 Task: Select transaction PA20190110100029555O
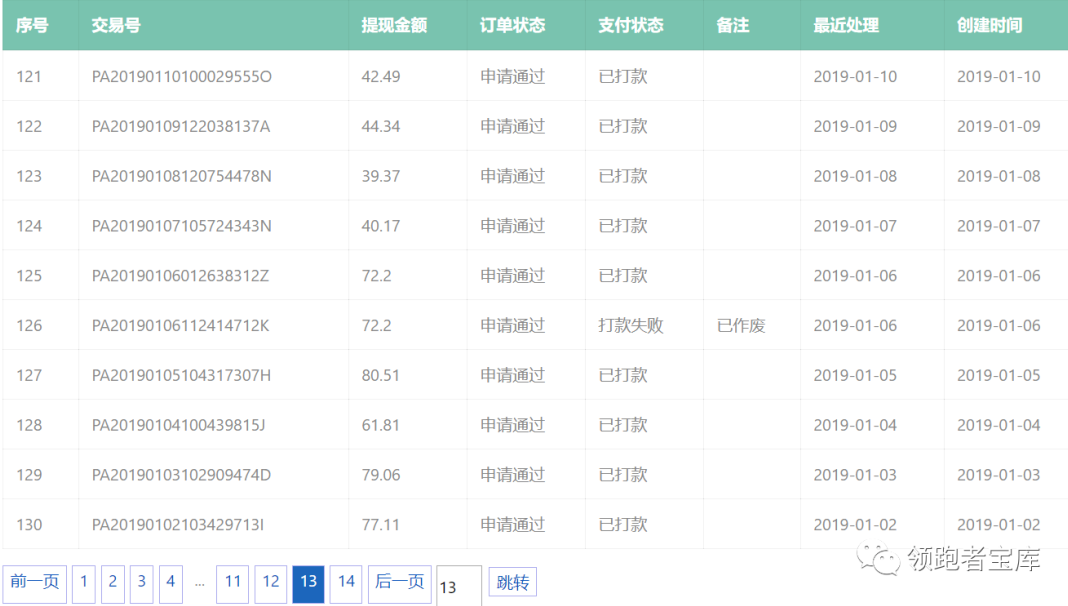tap(182, 77)
